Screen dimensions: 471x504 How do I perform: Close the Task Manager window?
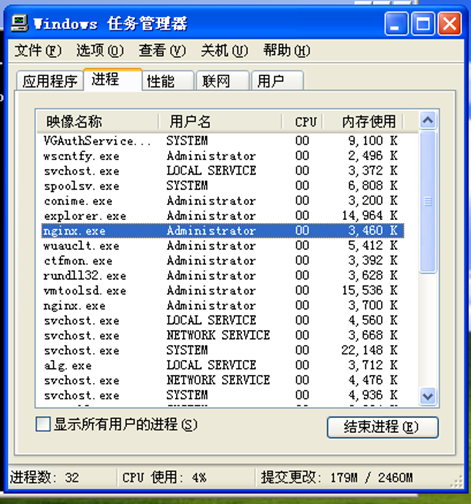pyautogui.click(x=450, y=24)
